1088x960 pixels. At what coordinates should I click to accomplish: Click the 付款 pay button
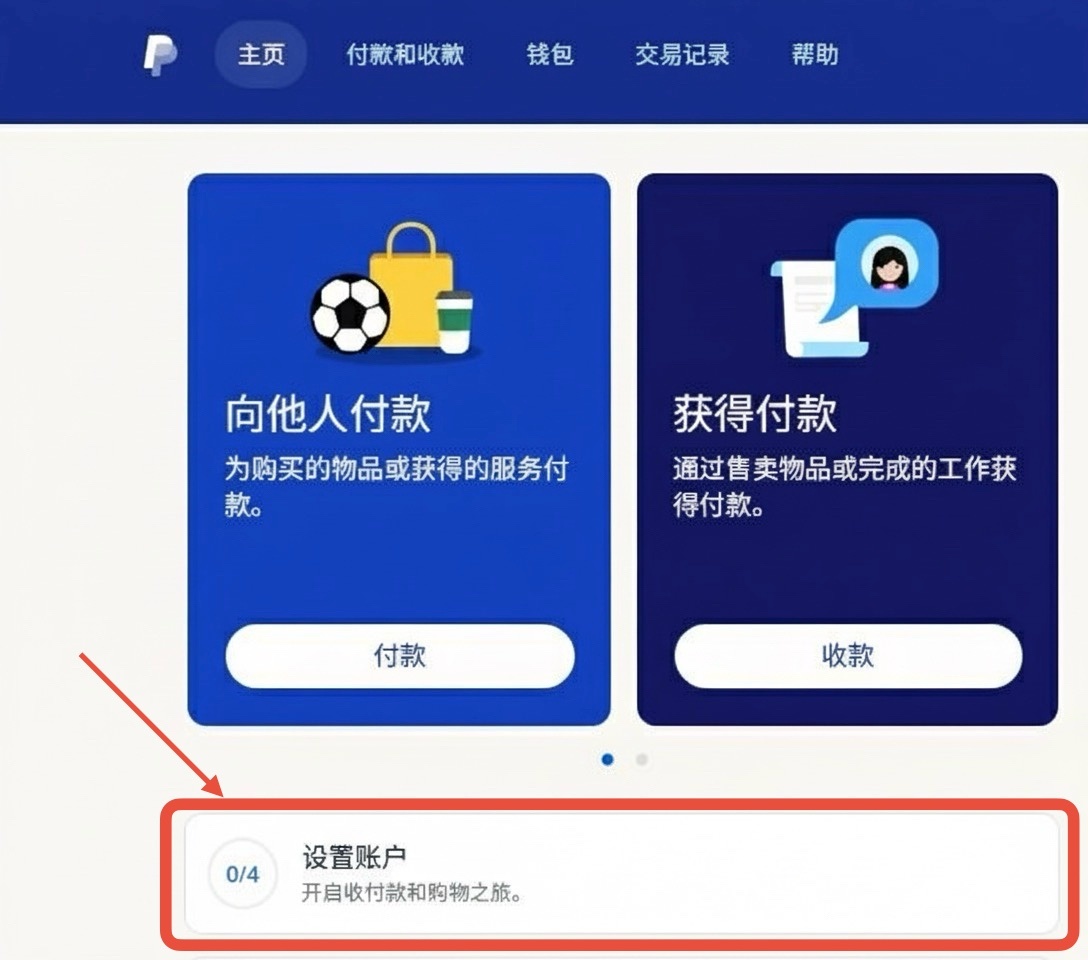click(400, 655)
